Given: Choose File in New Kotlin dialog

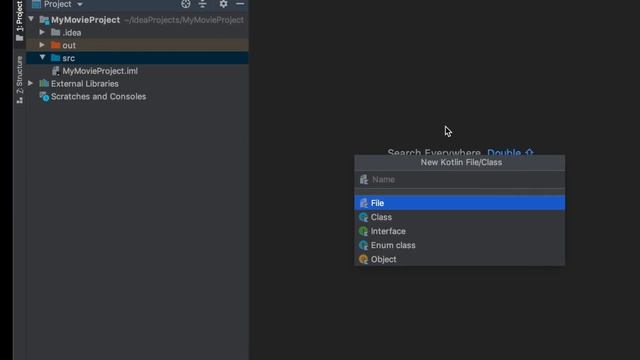Looking at the screenshot, I should (x=460, y=203).
